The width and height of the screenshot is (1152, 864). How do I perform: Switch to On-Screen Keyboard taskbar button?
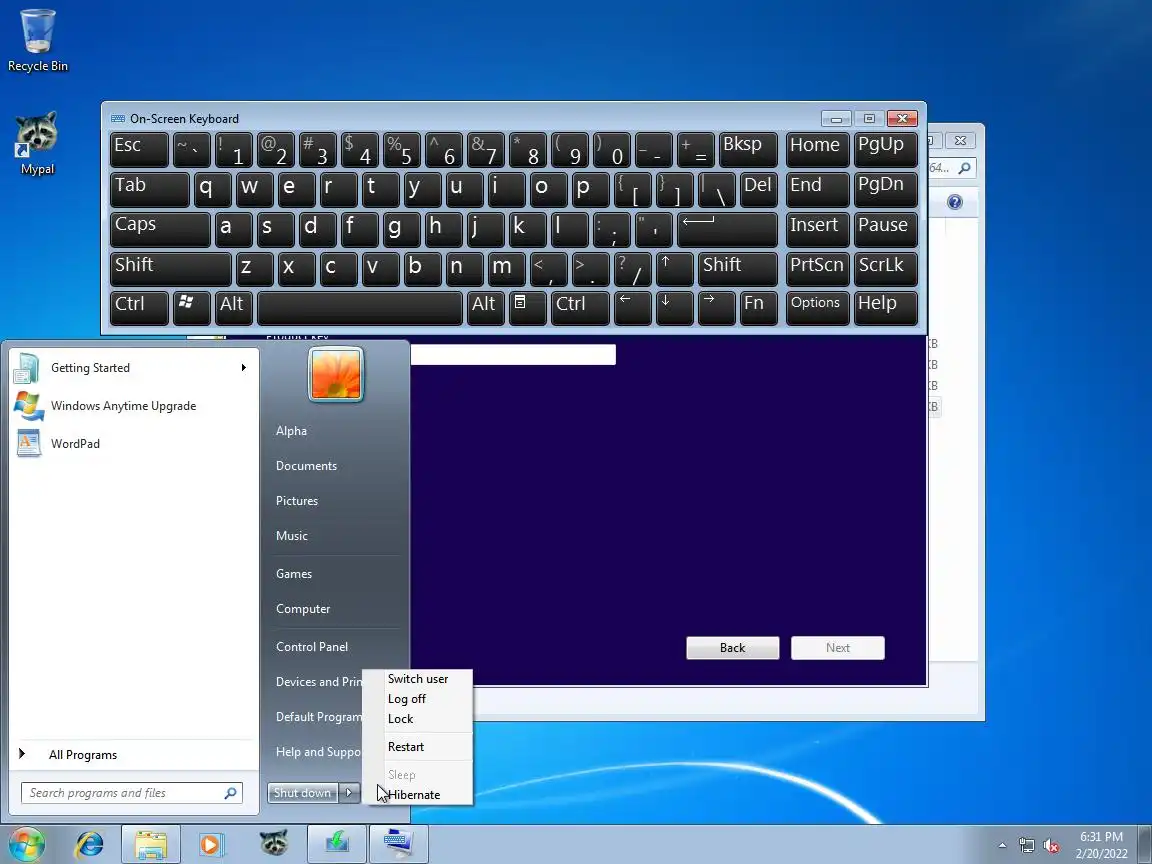tap(398, 844)
